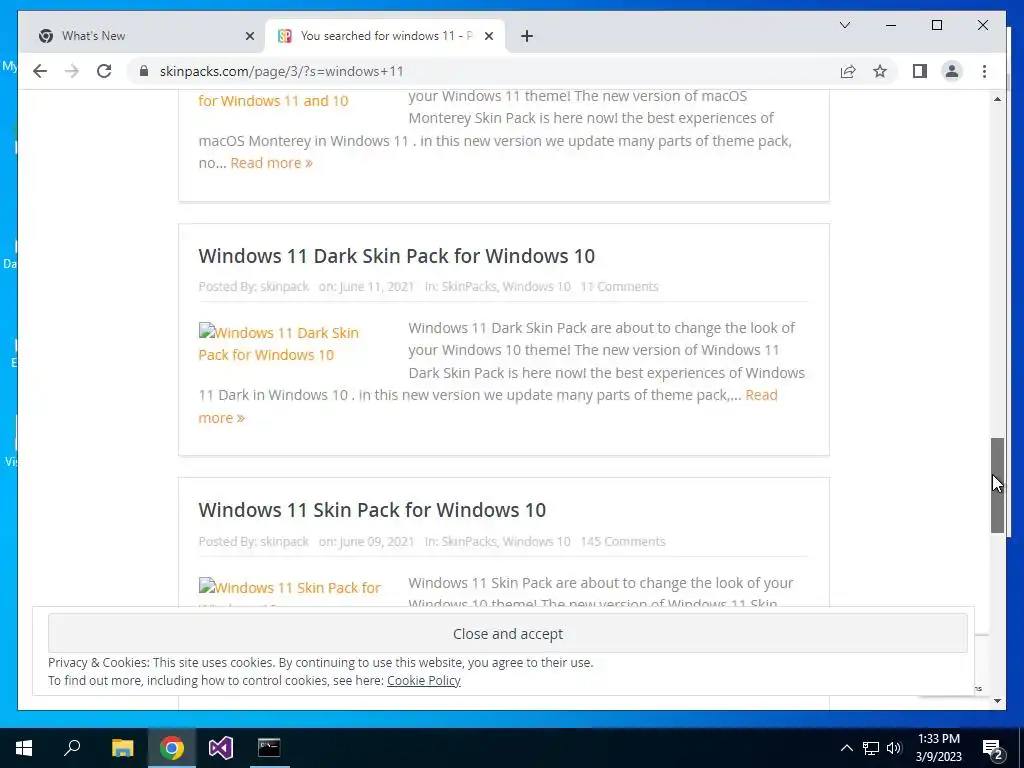Click the Chrome taskbar icon

click(172, 748)
